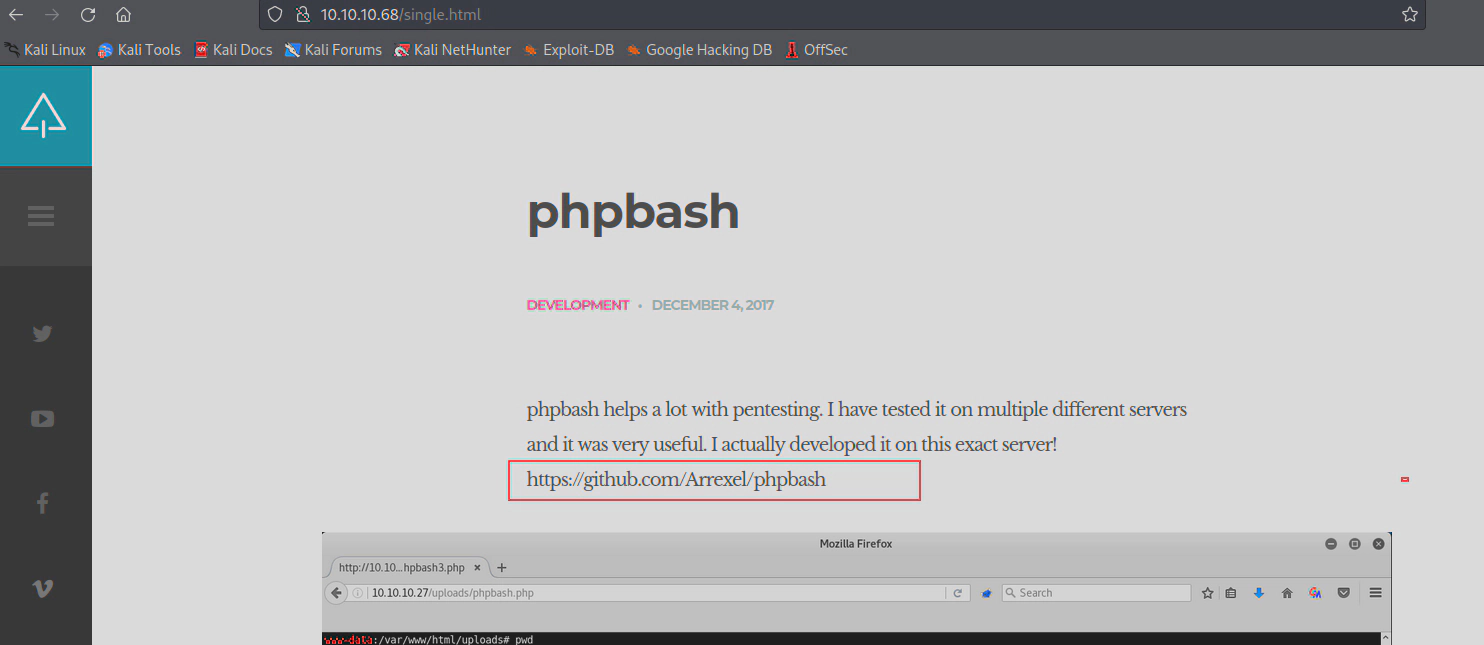Click the DEVELOPMENT category link
Image resolution: width=1484 pixels, height=645 pixels.
point(578,305)
